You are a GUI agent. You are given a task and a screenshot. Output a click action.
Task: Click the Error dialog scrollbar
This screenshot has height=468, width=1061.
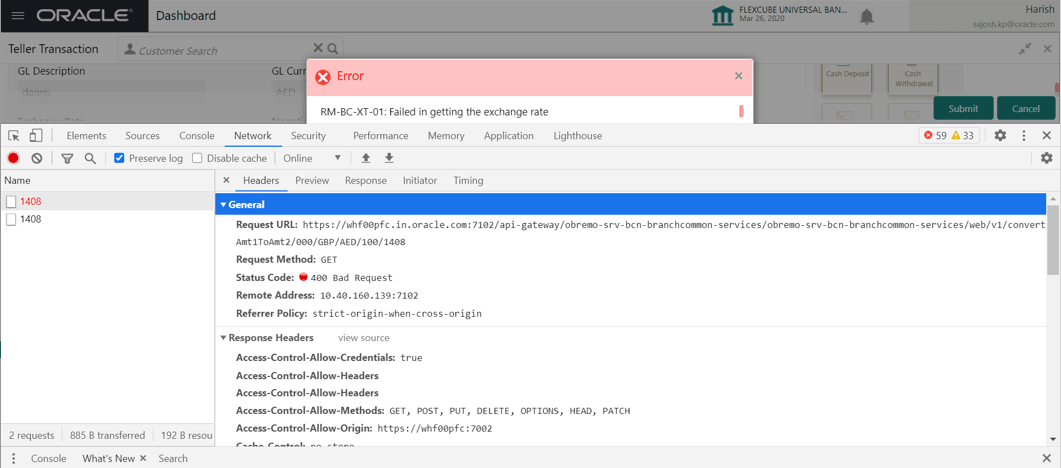(741, 111)
